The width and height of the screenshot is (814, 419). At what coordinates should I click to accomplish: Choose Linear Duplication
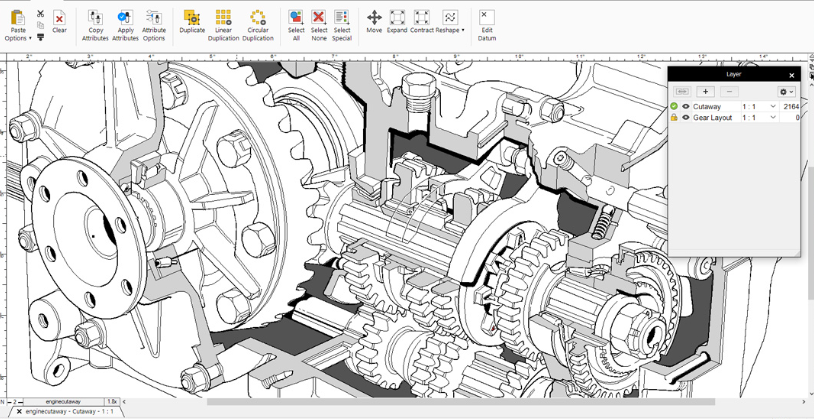point(223,25)
